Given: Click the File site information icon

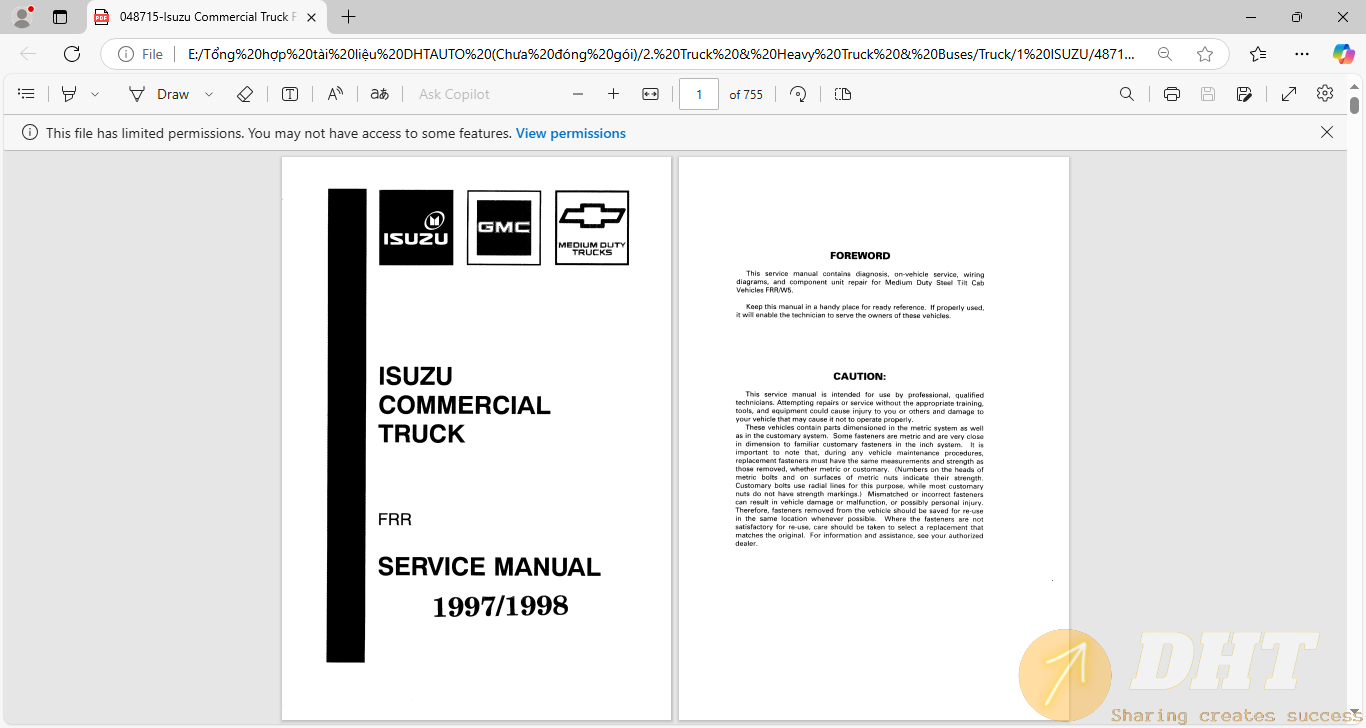Looking at the screenshot, I should 140,54.
